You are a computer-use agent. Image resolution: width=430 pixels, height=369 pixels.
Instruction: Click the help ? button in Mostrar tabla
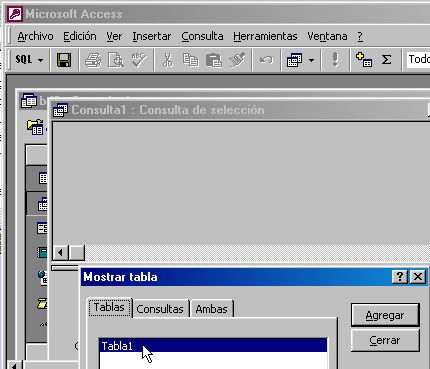(x=400, y=277)
